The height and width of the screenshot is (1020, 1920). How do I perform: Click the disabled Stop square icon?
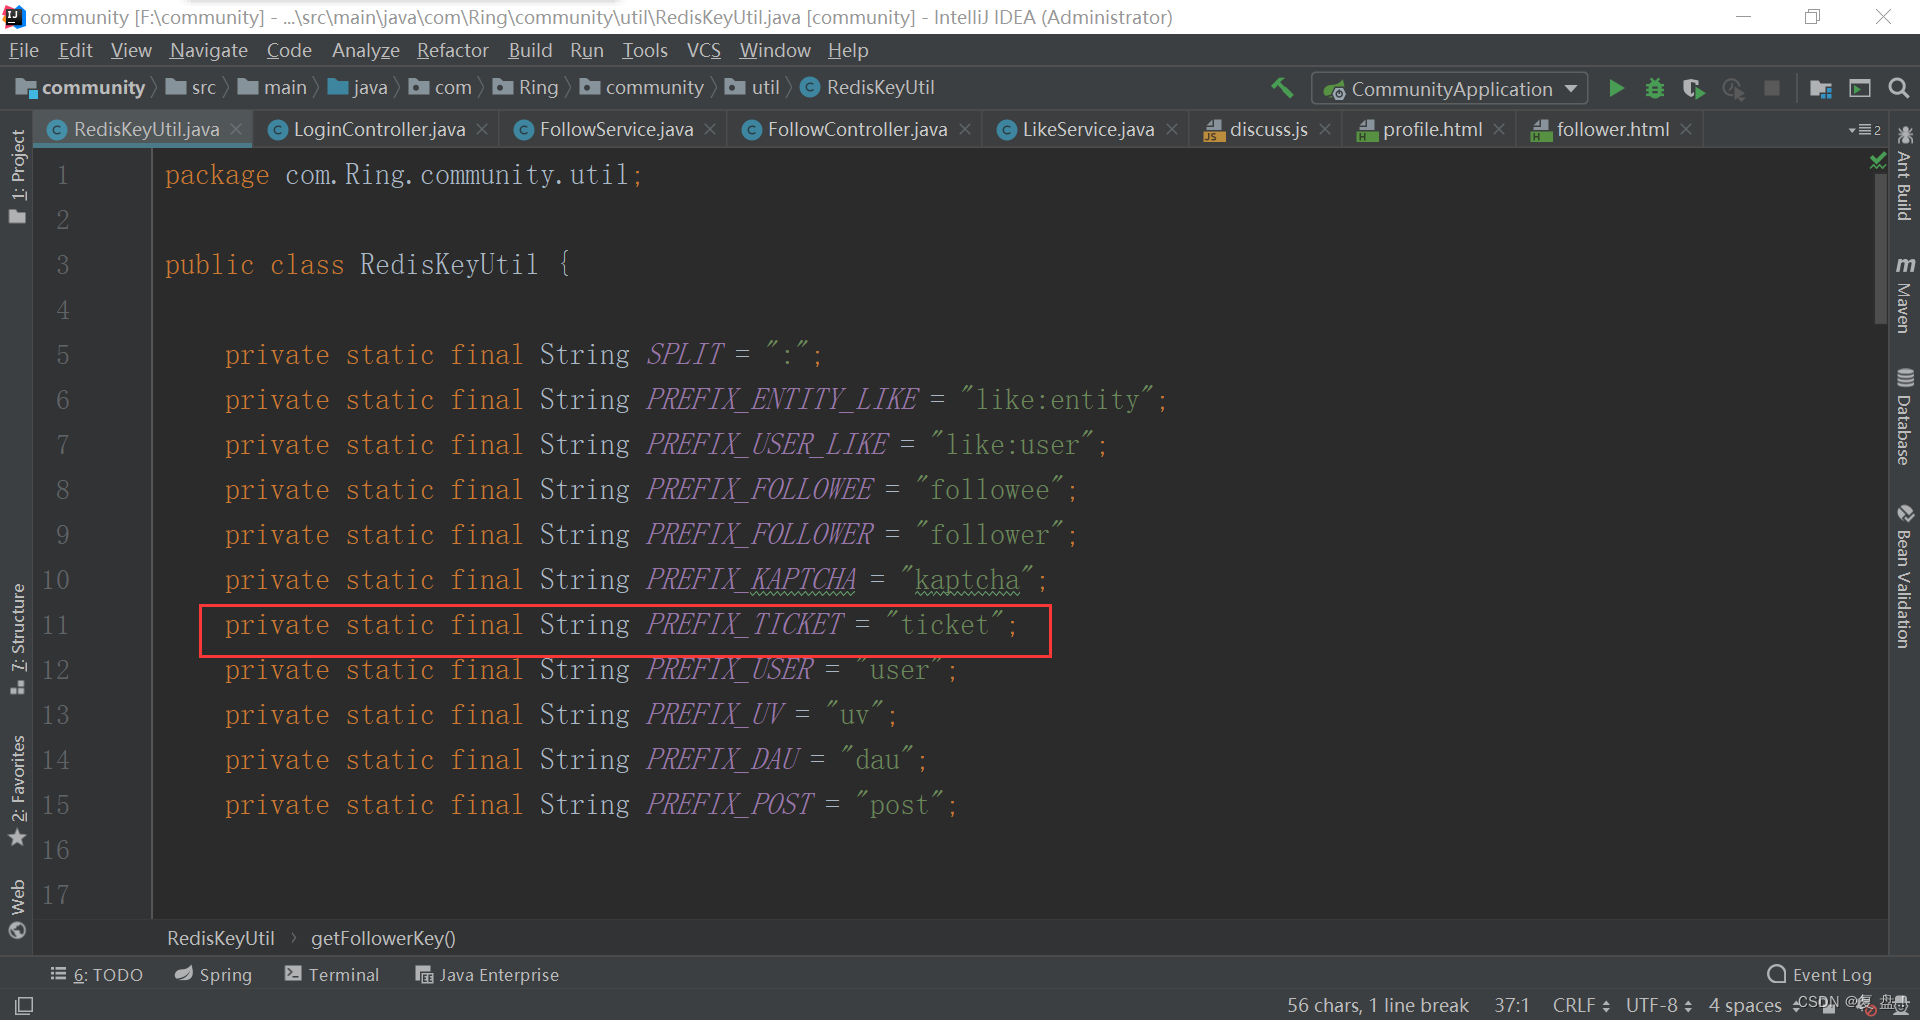1772,88
